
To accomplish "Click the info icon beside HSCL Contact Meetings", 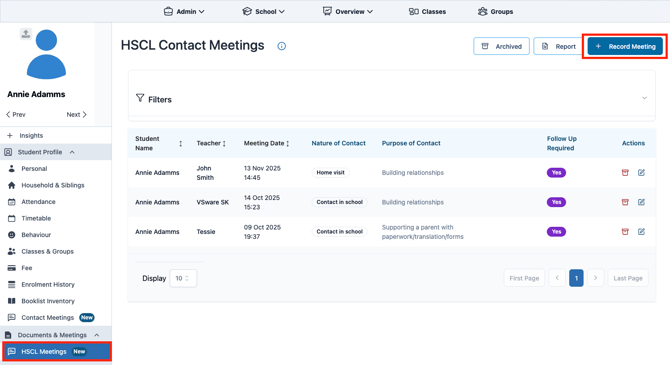I will 282,46.
